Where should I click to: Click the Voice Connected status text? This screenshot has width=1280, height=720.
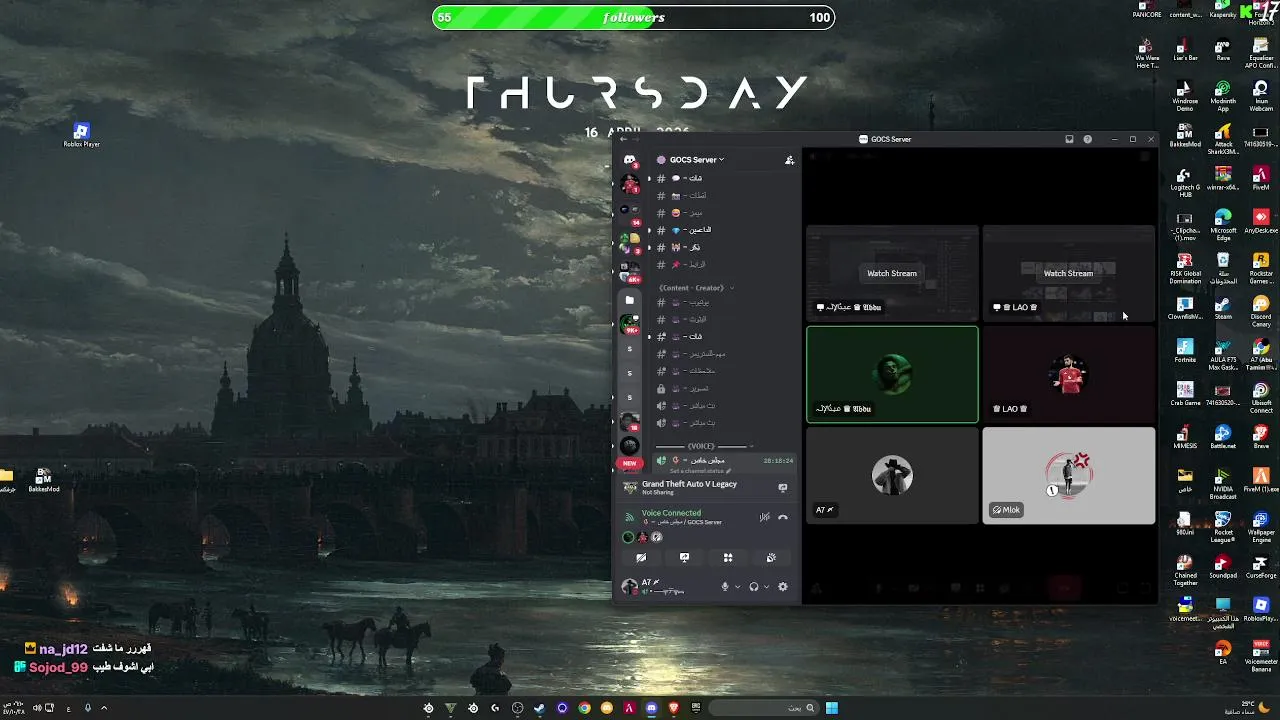tap(671, 513)
